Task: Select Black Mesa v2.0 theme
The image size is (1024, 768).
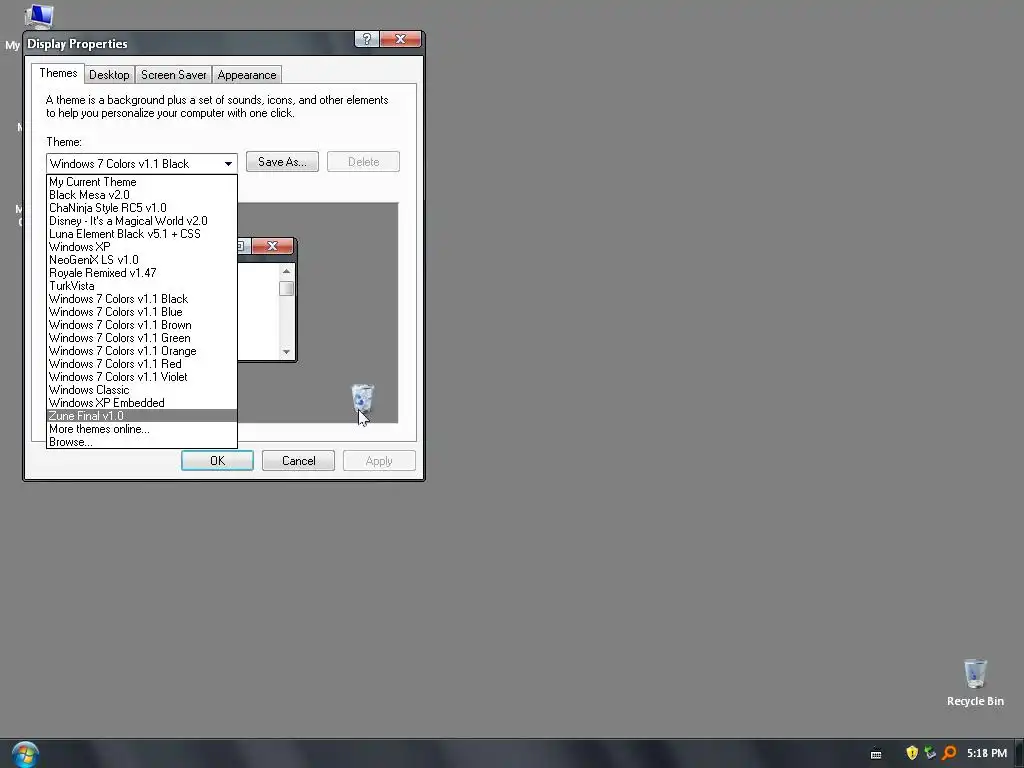Action: (x=142, y=195)
